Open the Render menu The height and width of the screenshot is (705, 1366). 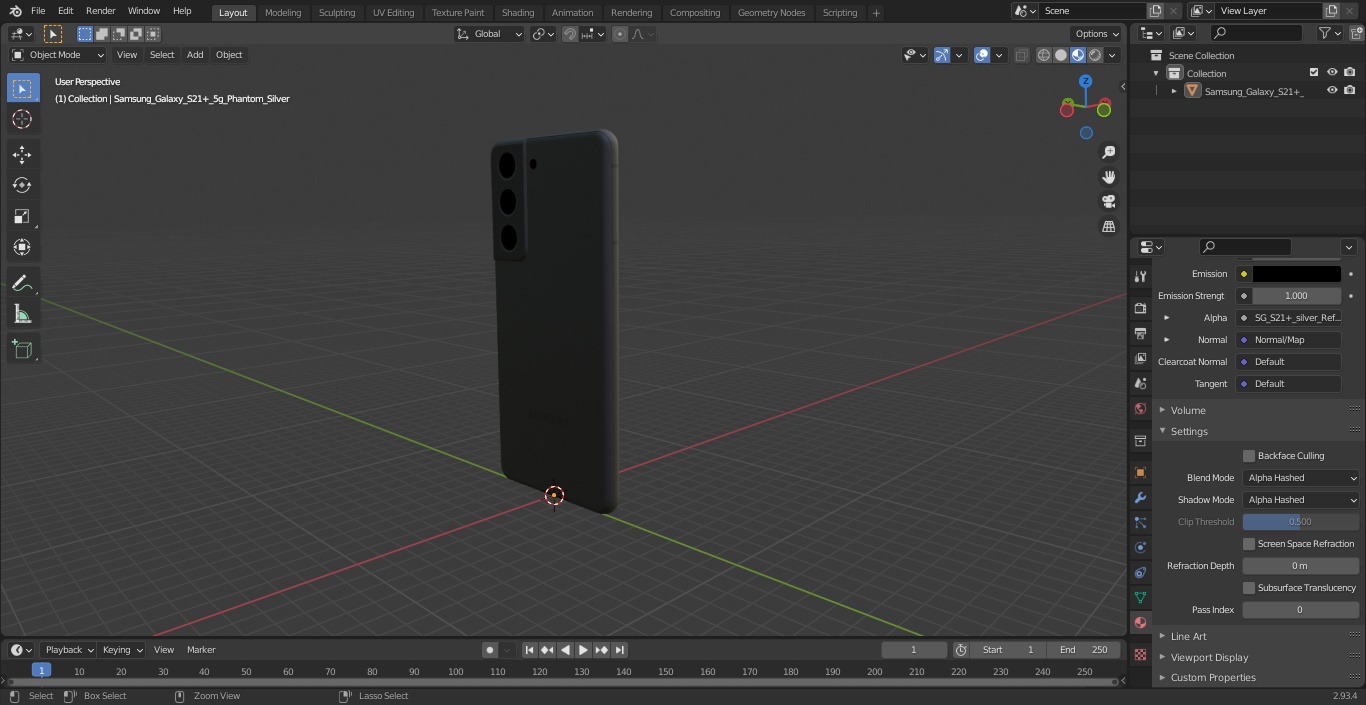coord(100,11)
